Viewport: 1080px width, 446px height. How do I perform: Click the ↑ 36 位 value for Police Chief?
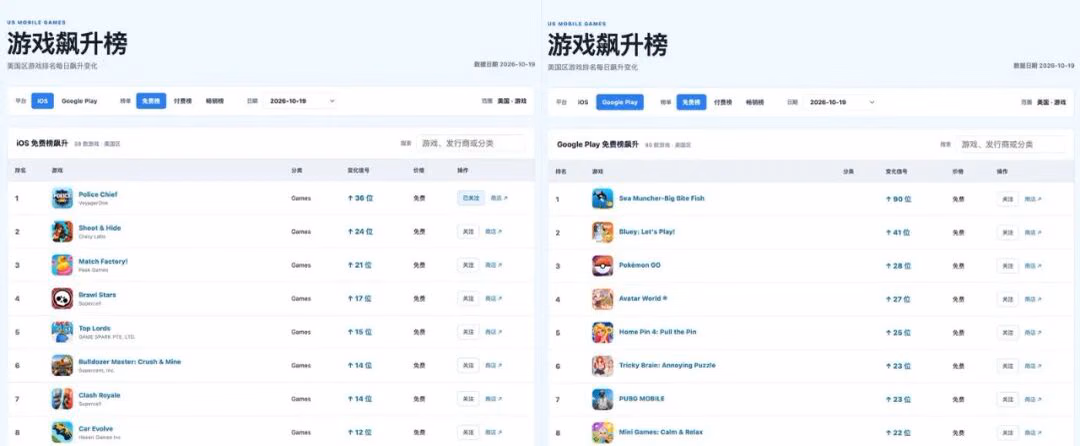360,198
